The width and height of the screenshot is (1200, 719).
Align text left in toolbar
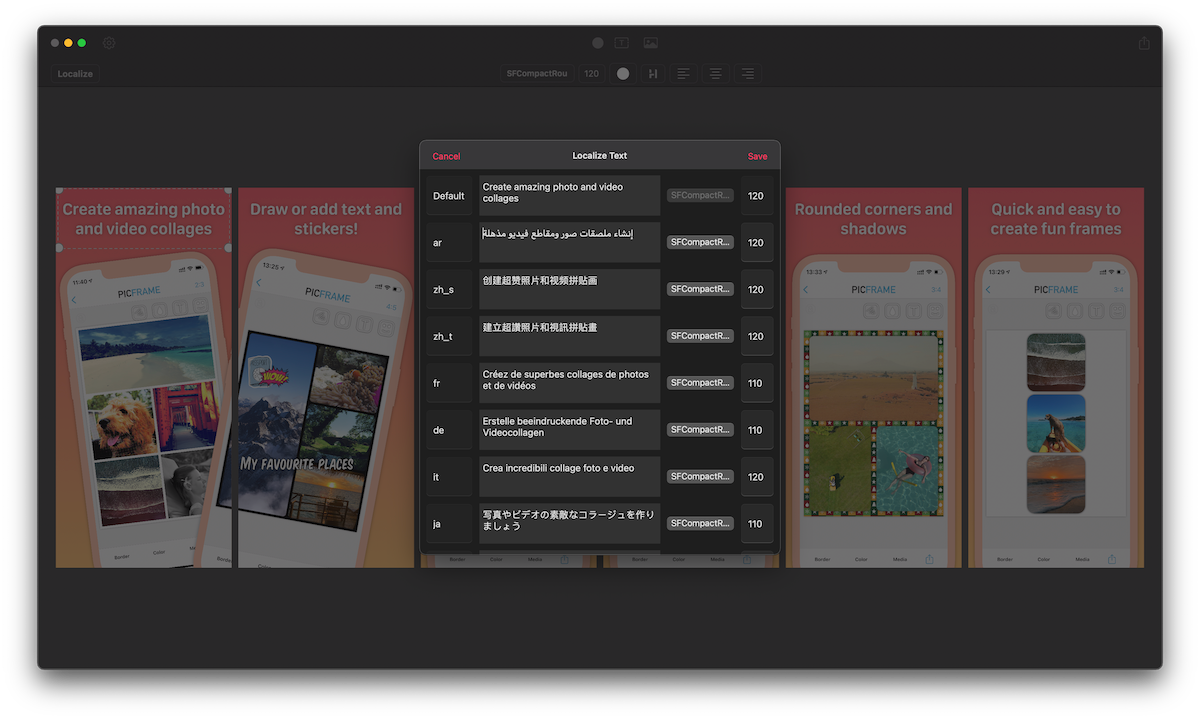tap(683, 74)
